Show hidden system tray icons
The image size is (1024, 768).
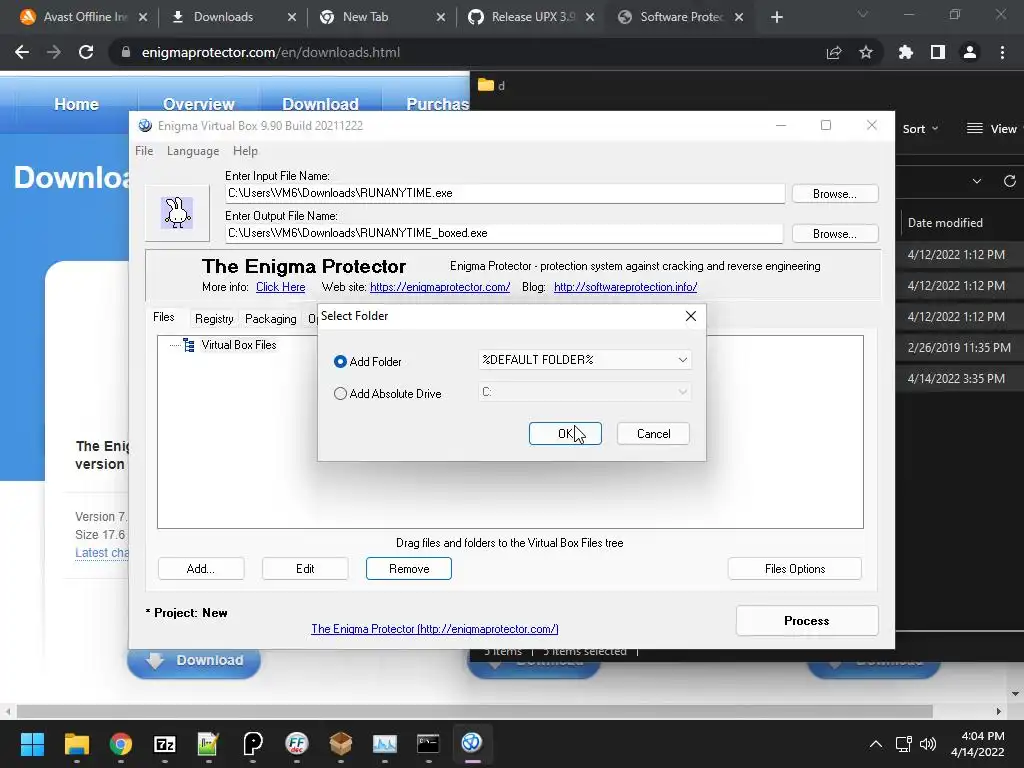pyautogui.click(x=876, y=744)
